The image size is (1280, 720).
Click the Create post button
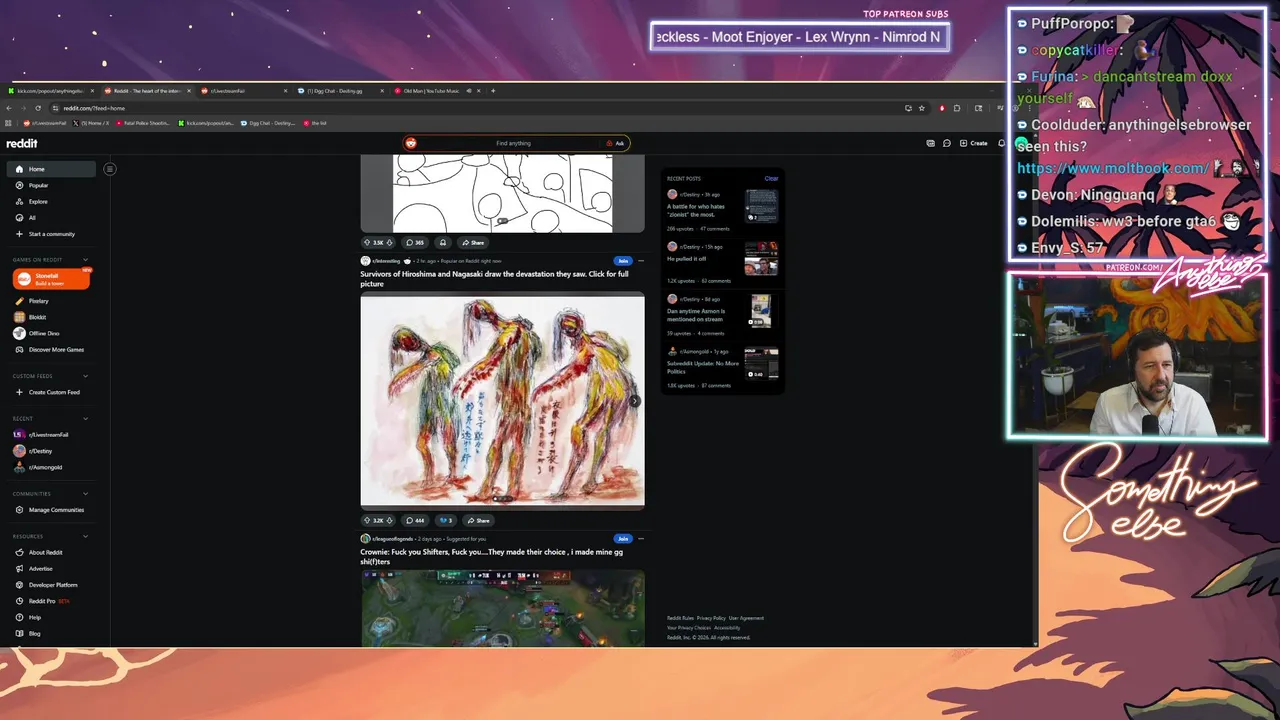pyautogui.click(x=974, y=143)
